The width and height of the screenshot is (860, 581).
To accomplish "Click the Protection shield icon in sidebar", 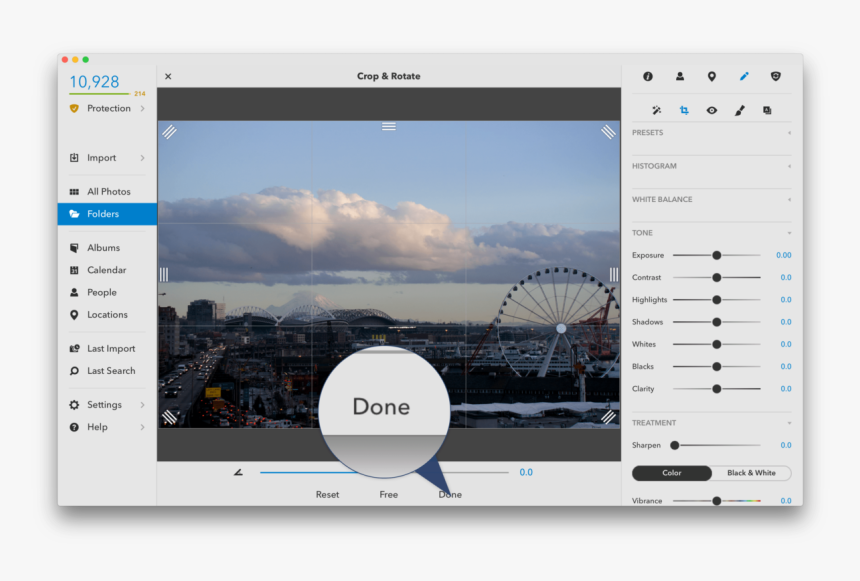I will (74, 108).
